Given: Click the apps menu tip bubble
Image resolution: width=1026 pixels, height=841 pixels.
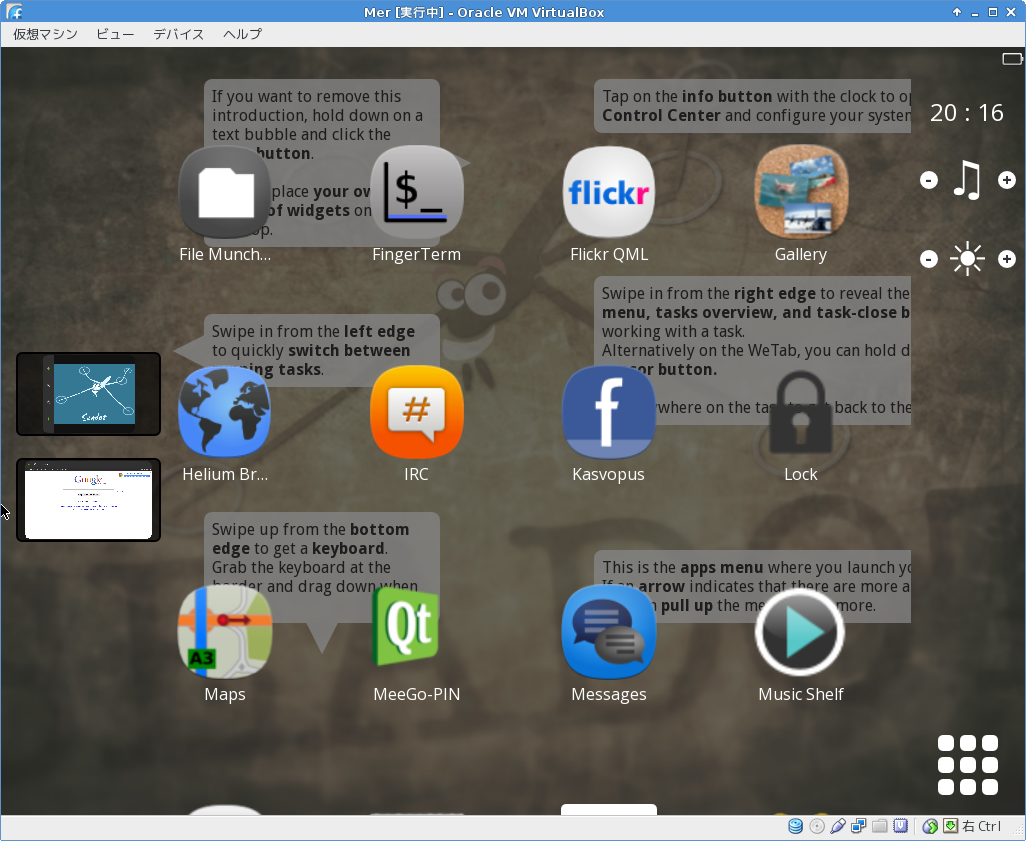Looking at the screenshot, I should click(752, 586).
